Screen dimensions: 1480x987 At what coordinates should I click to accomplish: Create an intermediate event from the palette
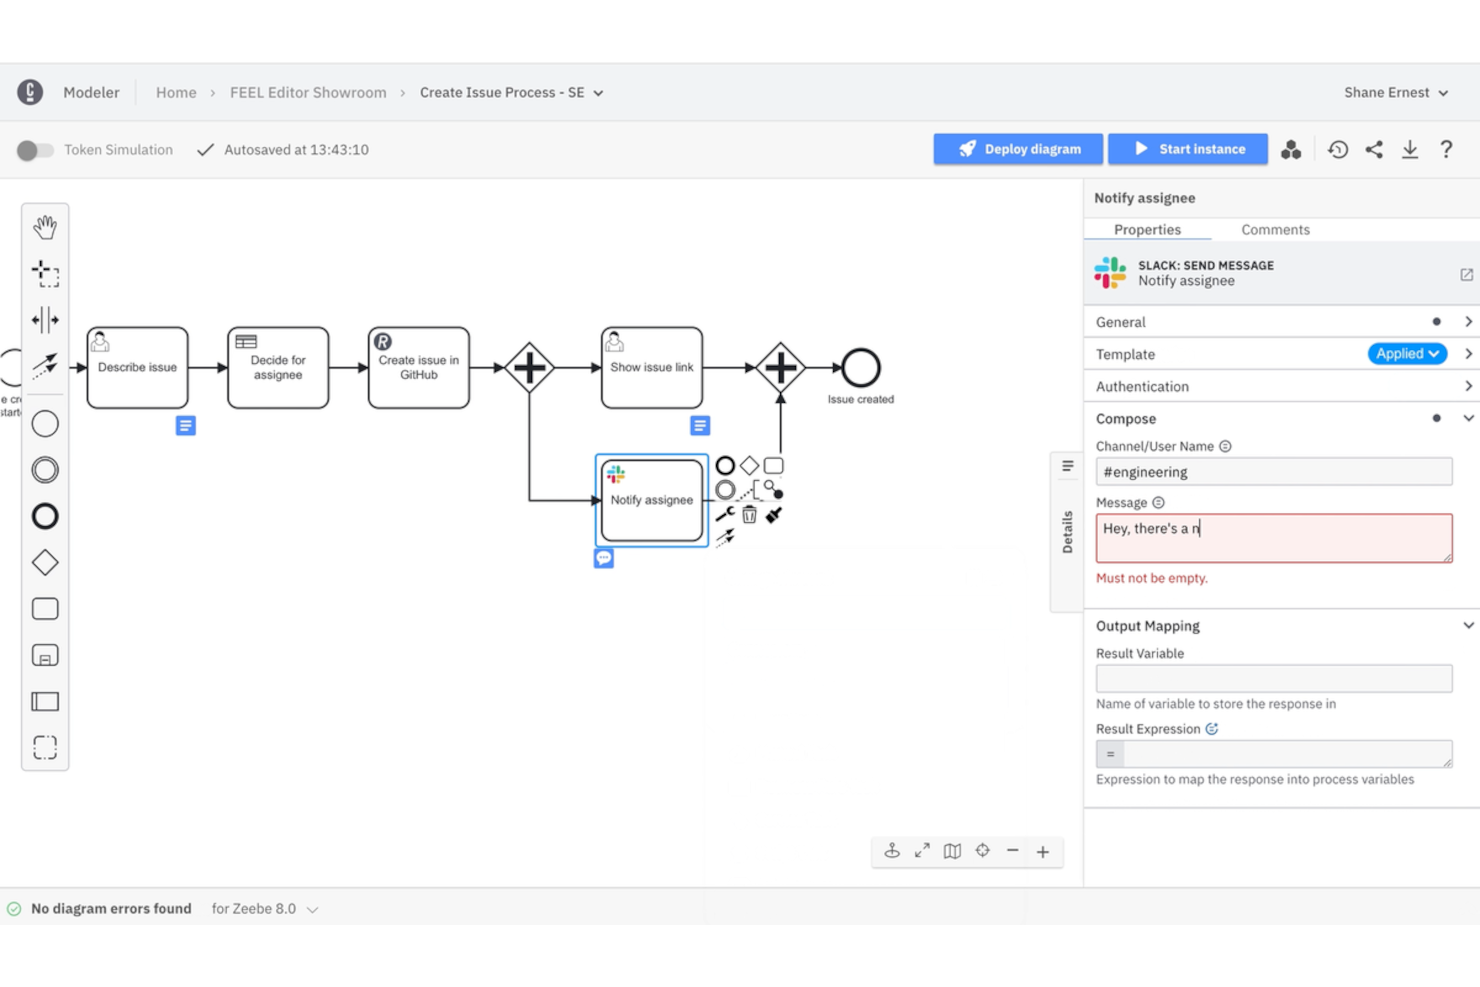[45, 470]
